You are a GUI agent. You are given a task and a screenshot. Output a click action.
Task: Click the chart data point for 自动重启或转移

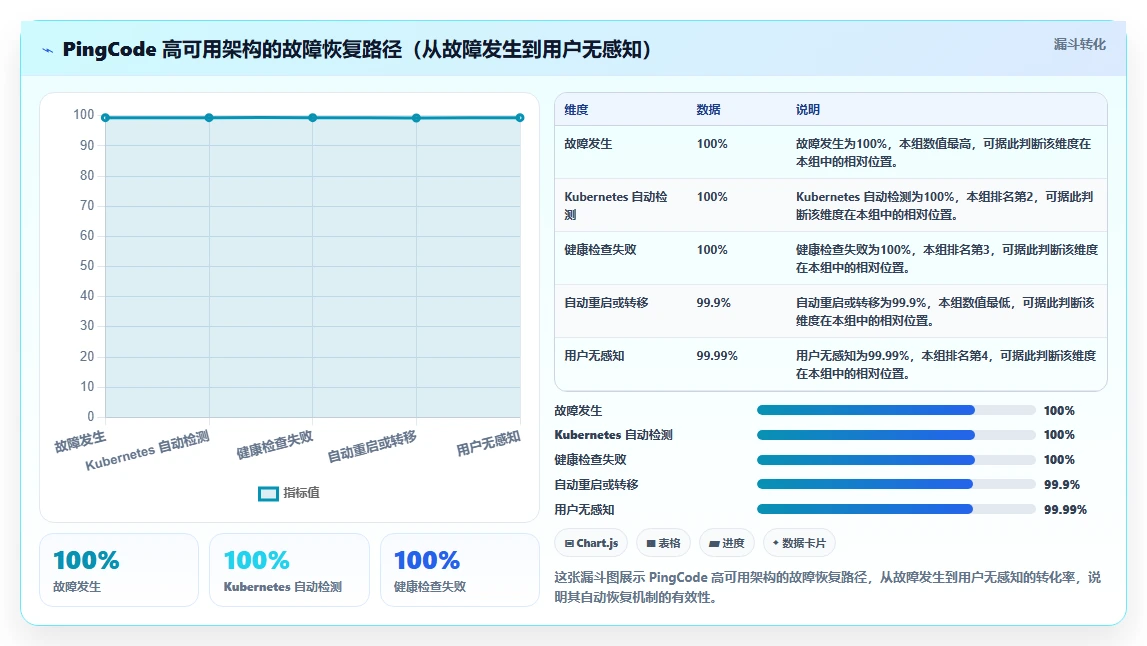(x=416, y=118)
